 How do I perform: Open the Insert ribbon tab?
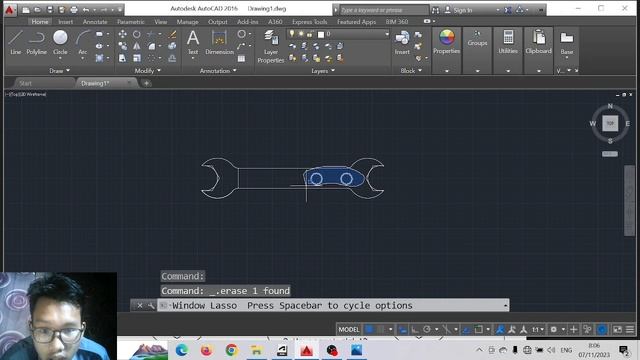pos(65,22)
